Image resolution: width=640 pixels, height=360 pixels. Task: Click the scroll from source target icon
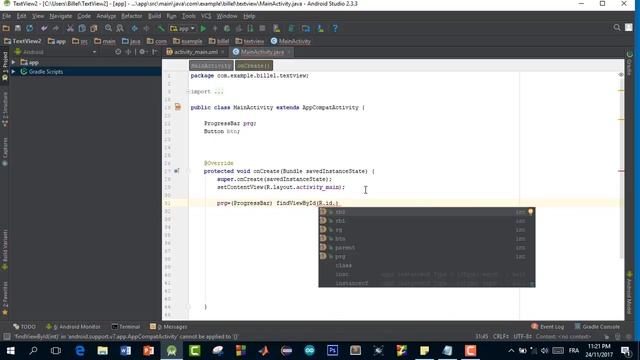(118, 52)
